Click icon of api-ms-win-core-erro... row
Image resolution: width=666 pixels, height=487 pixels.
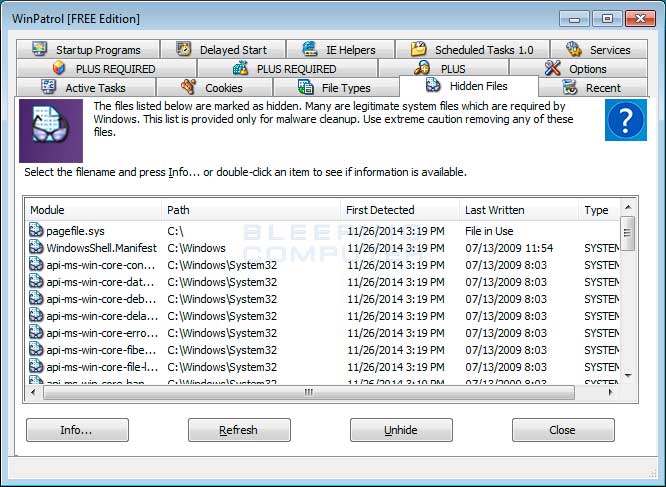pos(36,332)
